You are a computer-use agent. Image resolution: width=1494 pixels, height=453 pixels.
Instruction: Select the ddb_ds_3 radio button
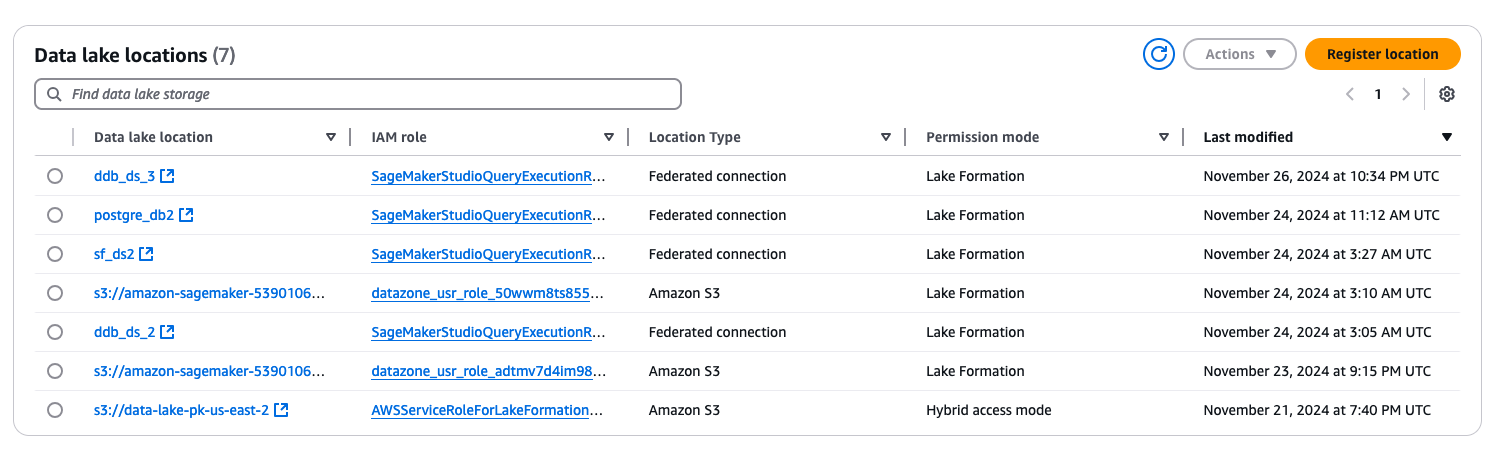[55, 176]
